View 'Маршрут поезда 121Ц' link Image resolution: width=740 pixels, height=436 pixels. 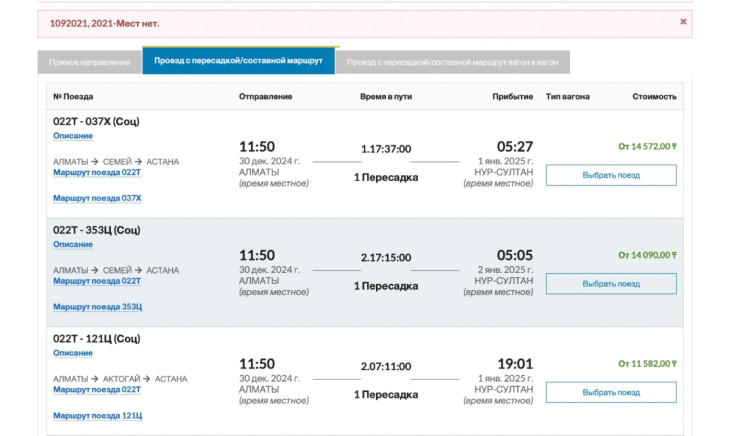pyautogui.click(x=97, y=415)
